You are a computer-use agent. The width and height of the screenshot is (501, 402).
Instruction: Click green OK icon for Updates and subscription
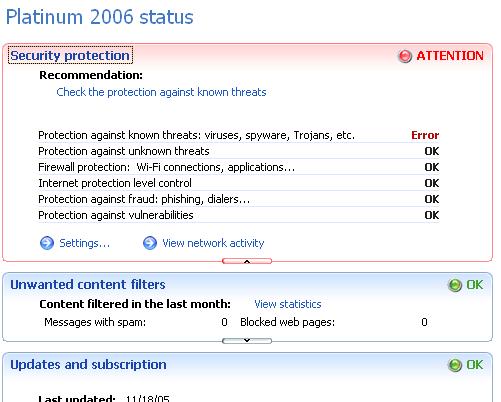455,365
